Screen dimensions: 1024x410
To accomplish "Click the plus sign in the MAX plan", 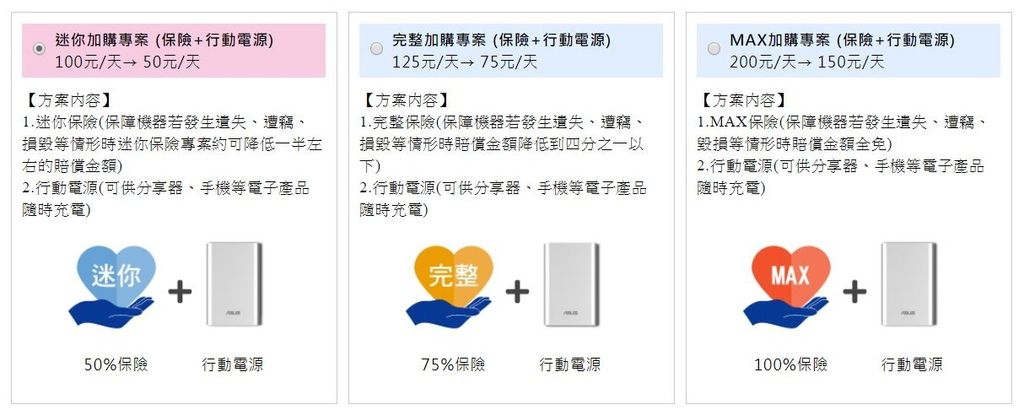I will 854,292.
